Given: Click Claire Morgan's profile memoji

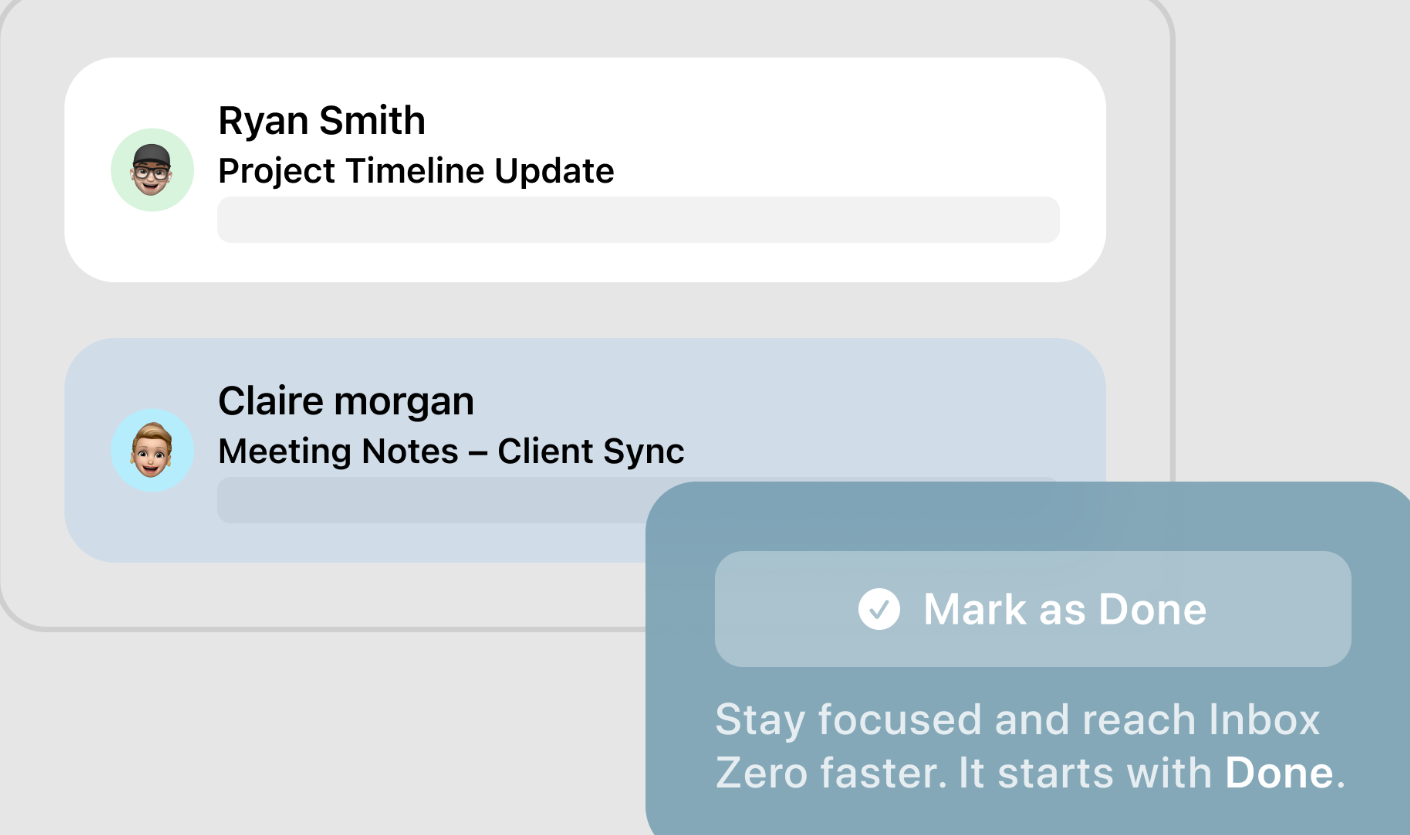Looking at the screenshot, I should (x=152, y=450).
